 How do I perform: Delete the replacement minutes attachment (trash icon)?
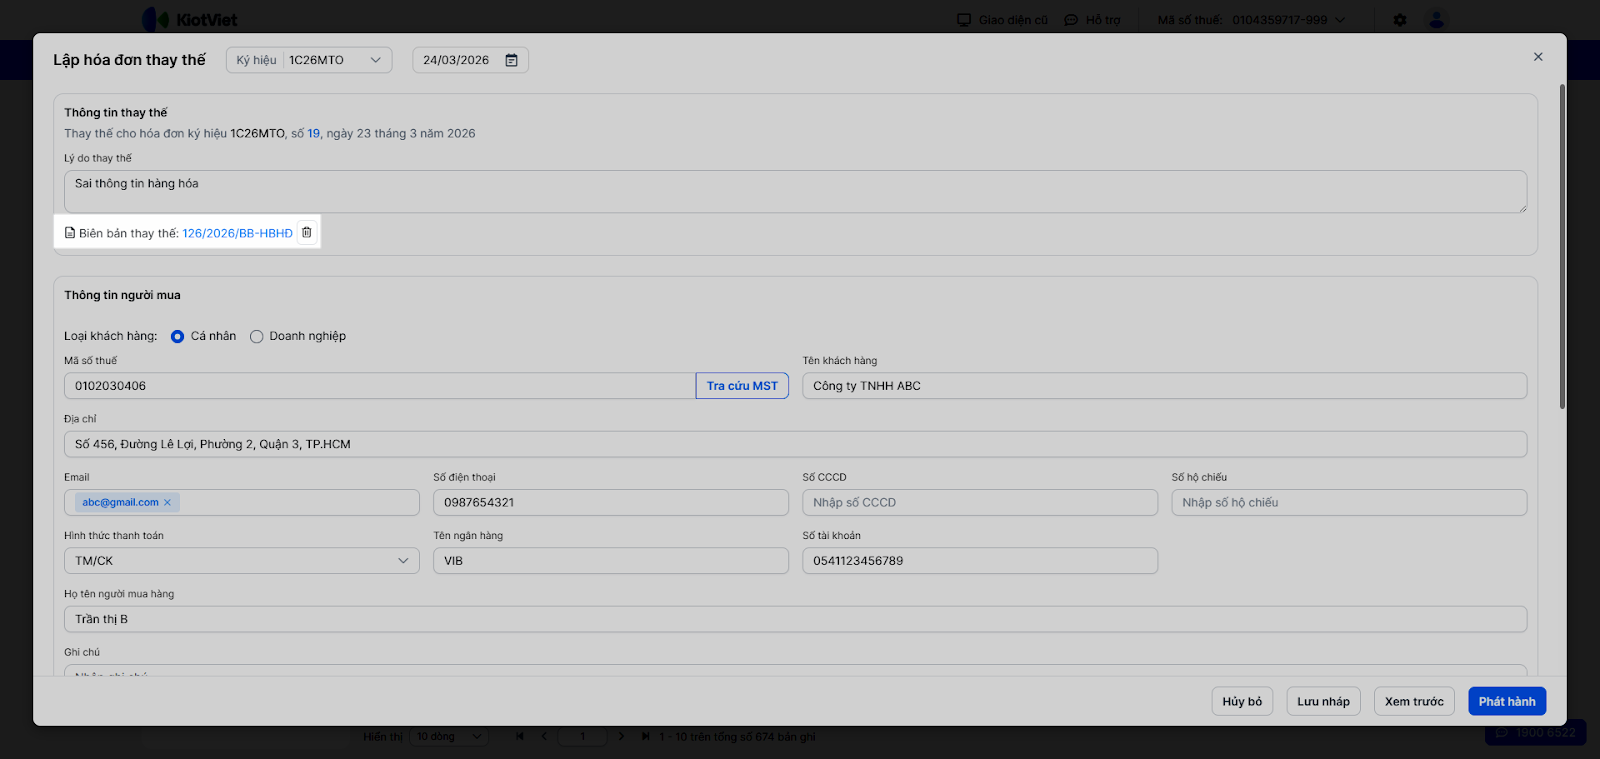[307, 233]
